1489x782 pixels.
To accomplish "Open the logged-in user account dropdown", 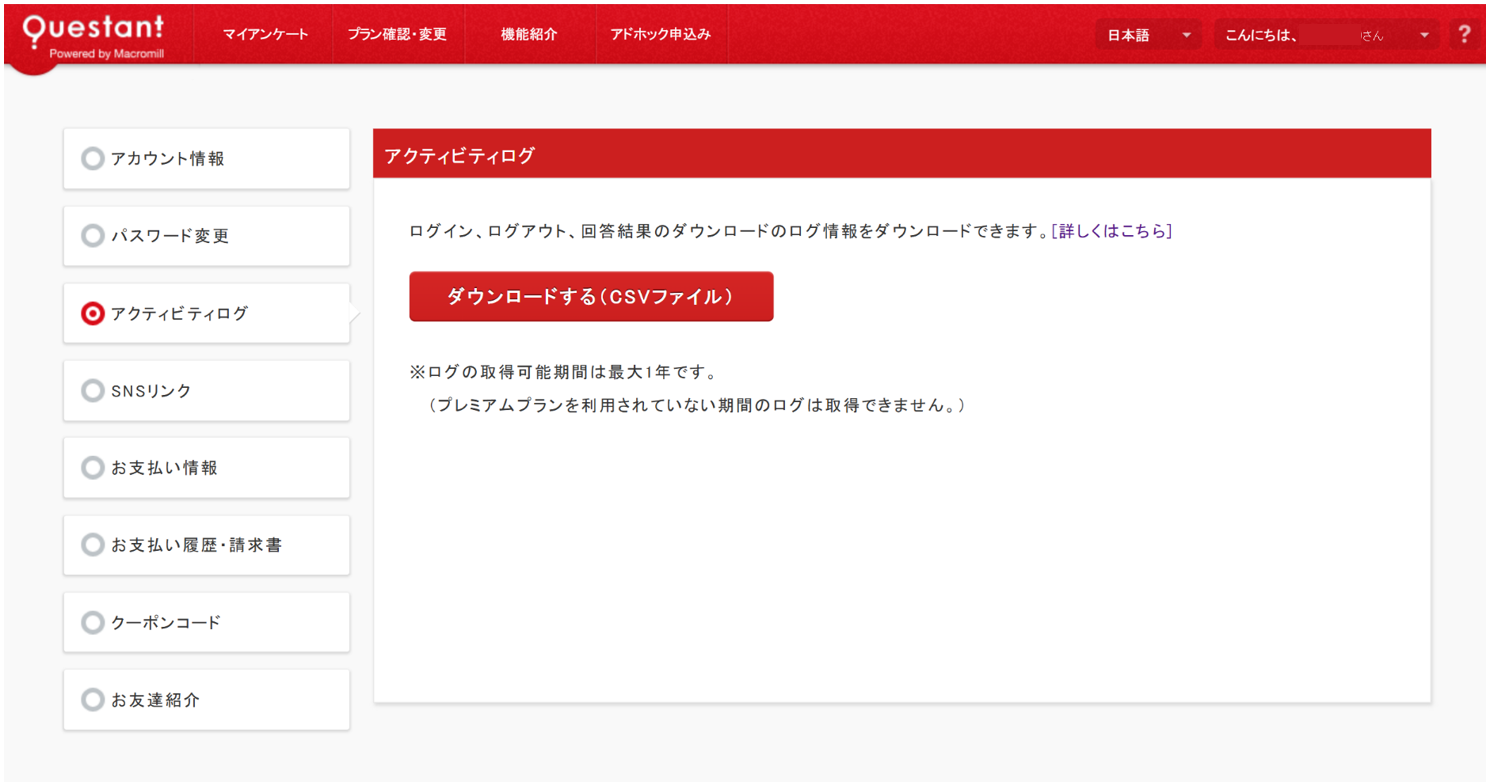I will [x=1325, y=34].
